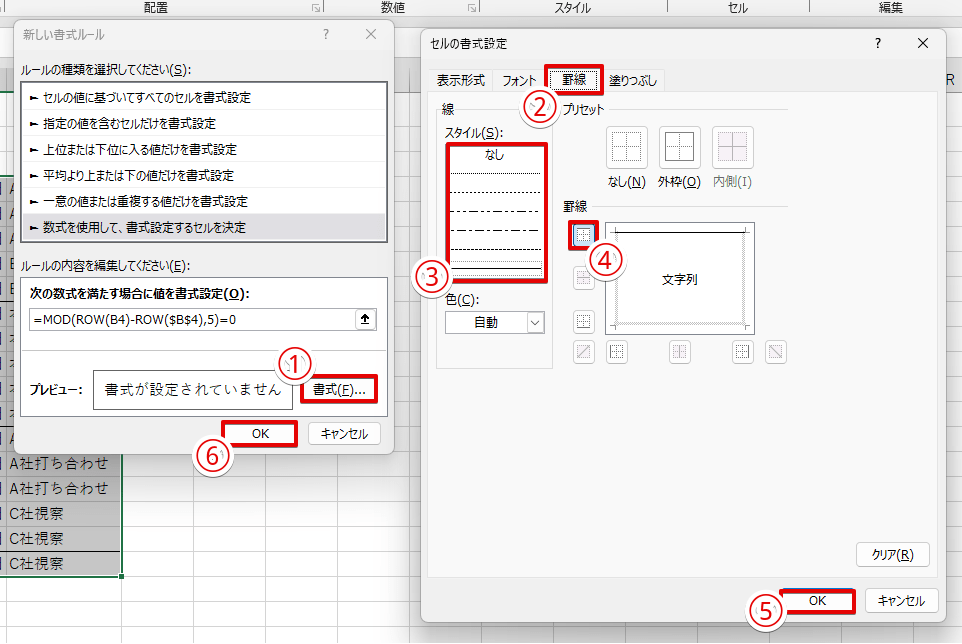
Task: Toggle the left border button
Action: click(617, 351)
